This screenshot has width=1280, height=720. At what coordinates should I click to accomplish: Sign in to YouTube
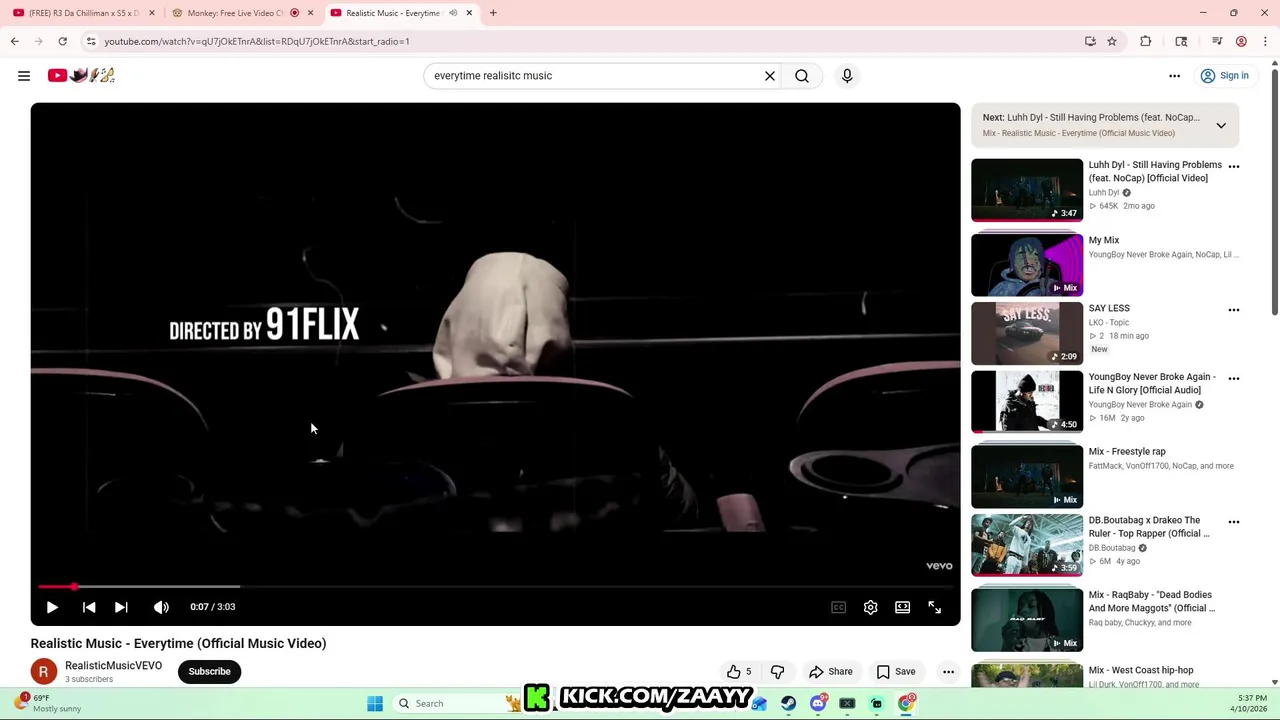pyautogui.click(x=1224, y=75)
